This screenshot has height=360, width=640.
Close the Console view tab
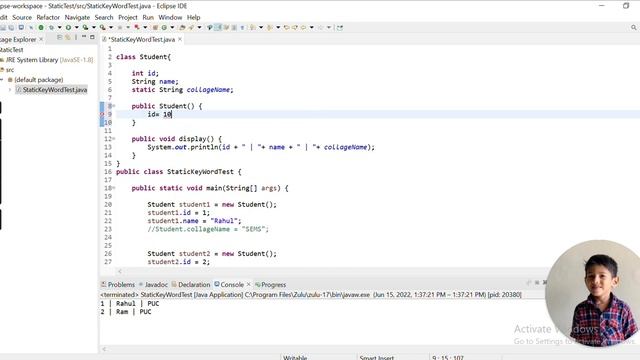pyautogui.click(x=248, y=284)
